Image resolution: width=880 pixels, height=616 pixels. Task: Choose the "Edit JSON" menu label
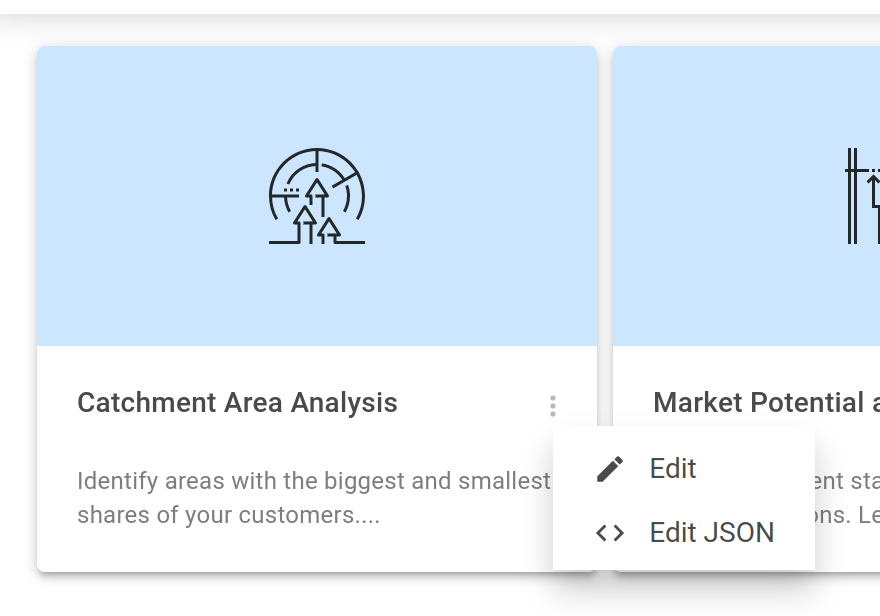coord(711,533)
